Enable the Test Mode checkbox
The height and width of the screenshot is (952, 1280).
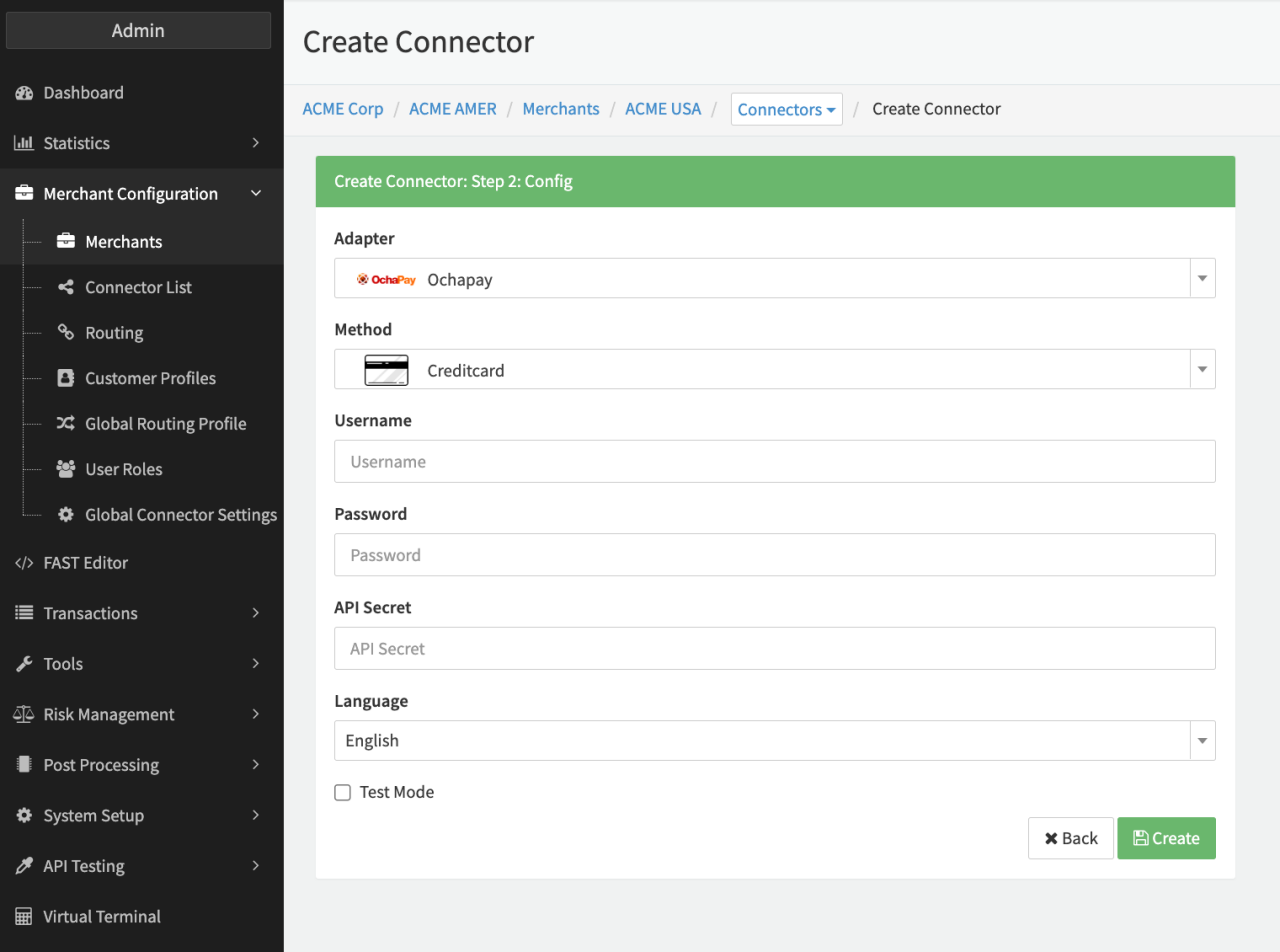coord(343,793)
